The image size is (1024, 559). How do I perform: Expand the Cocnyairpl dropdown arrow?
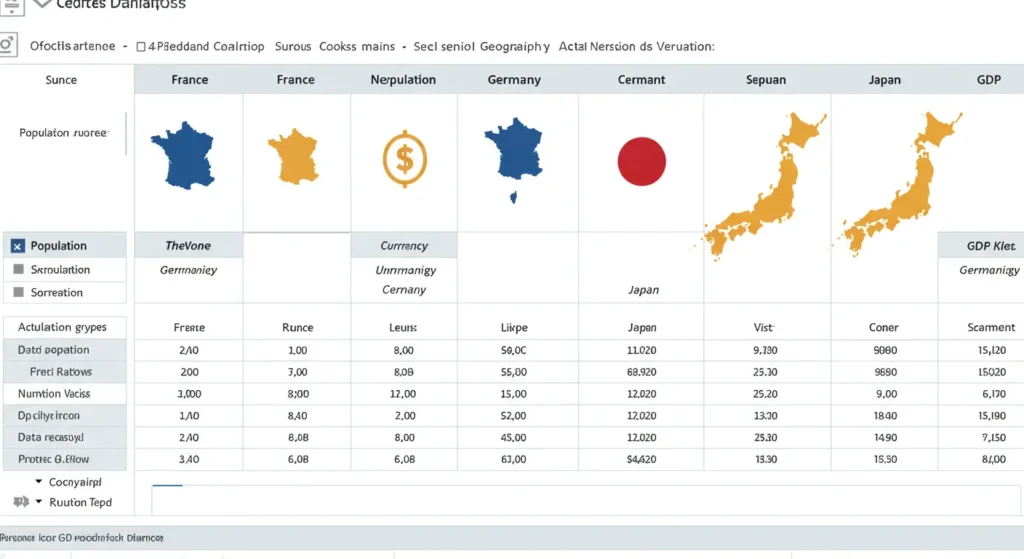[x=38, y=481]
